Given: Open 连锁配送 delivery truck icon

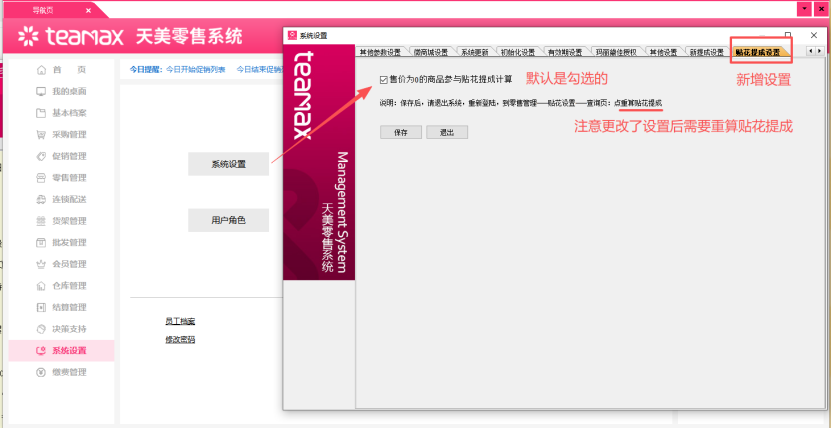Looking at the screenshot, I should coord(41,200).
